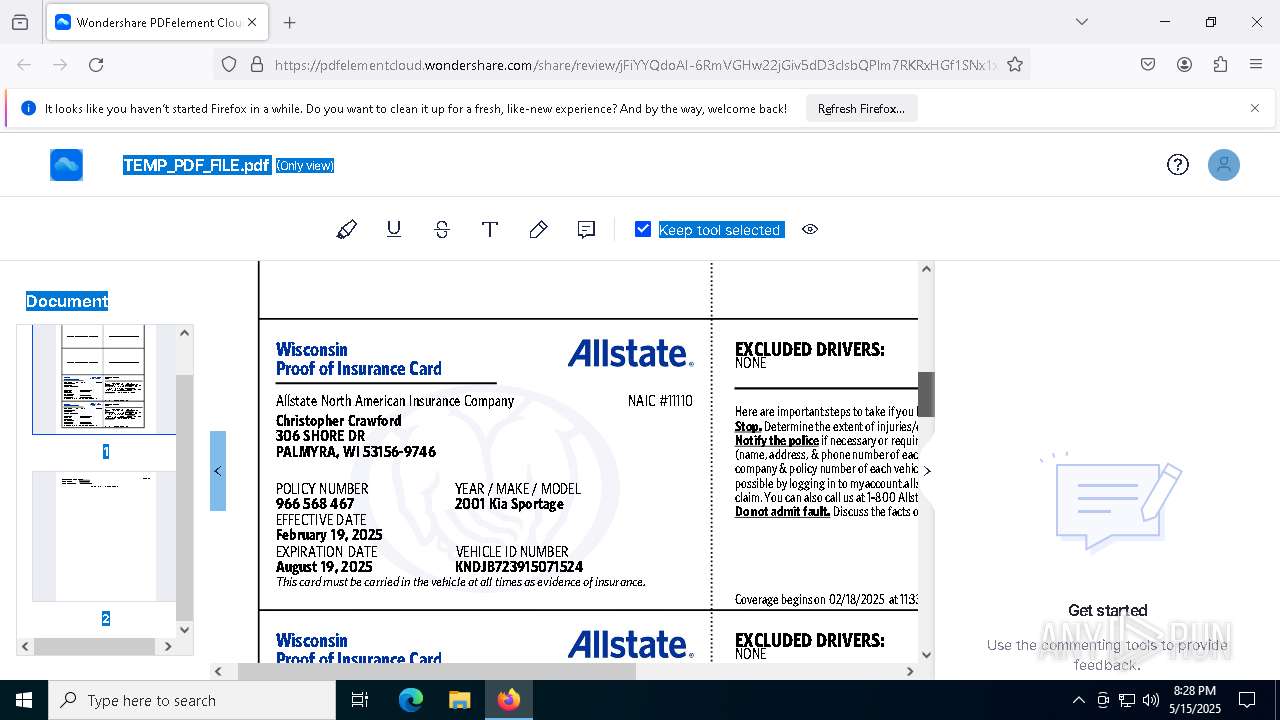The width and height of the screenshot is (1280, 720).
Task: Click the Firefox taskbar icon
Action: click(x=509, y=700)
